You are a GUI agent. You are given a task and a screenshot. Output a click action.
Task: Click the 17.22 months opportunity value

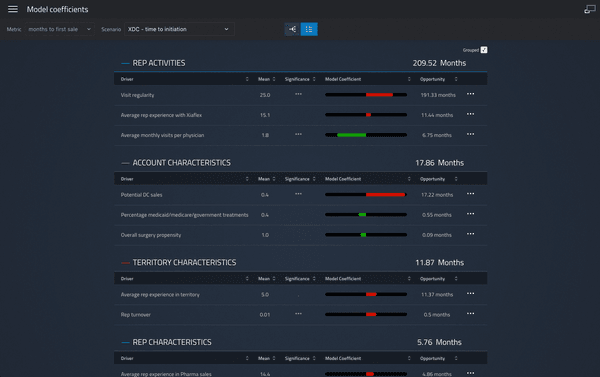(437, 195)
